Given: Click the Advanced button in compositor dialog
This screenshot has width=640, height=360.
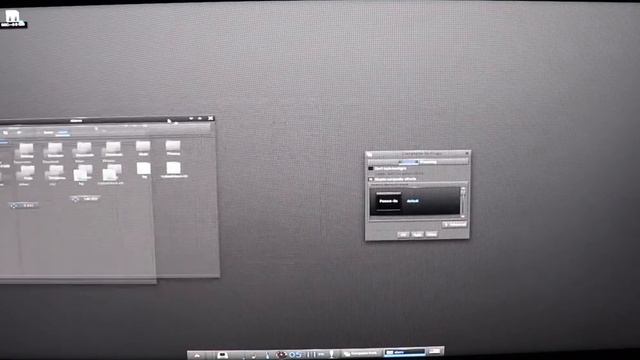Looking at the screenshot, I should tap(454, 224).
